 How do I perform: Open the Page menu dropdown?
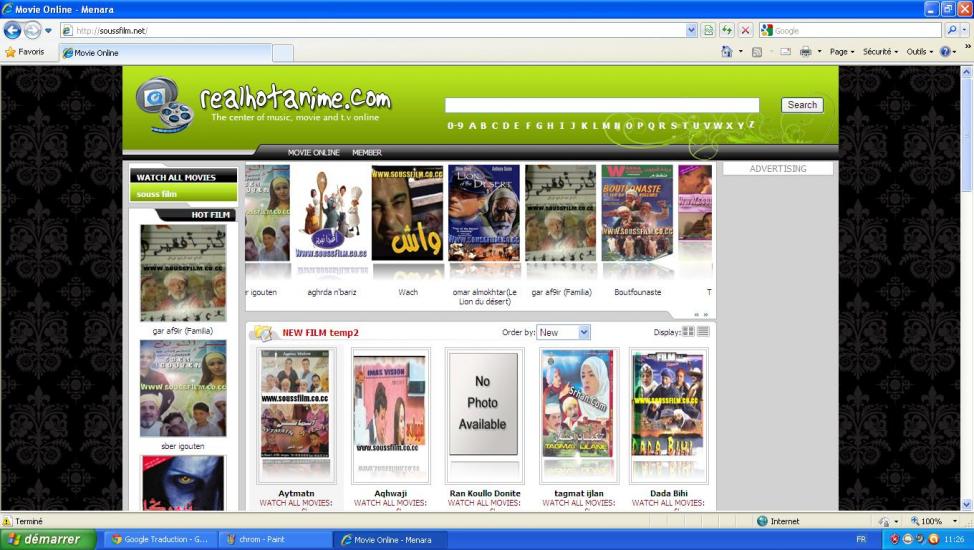(841, 52)
